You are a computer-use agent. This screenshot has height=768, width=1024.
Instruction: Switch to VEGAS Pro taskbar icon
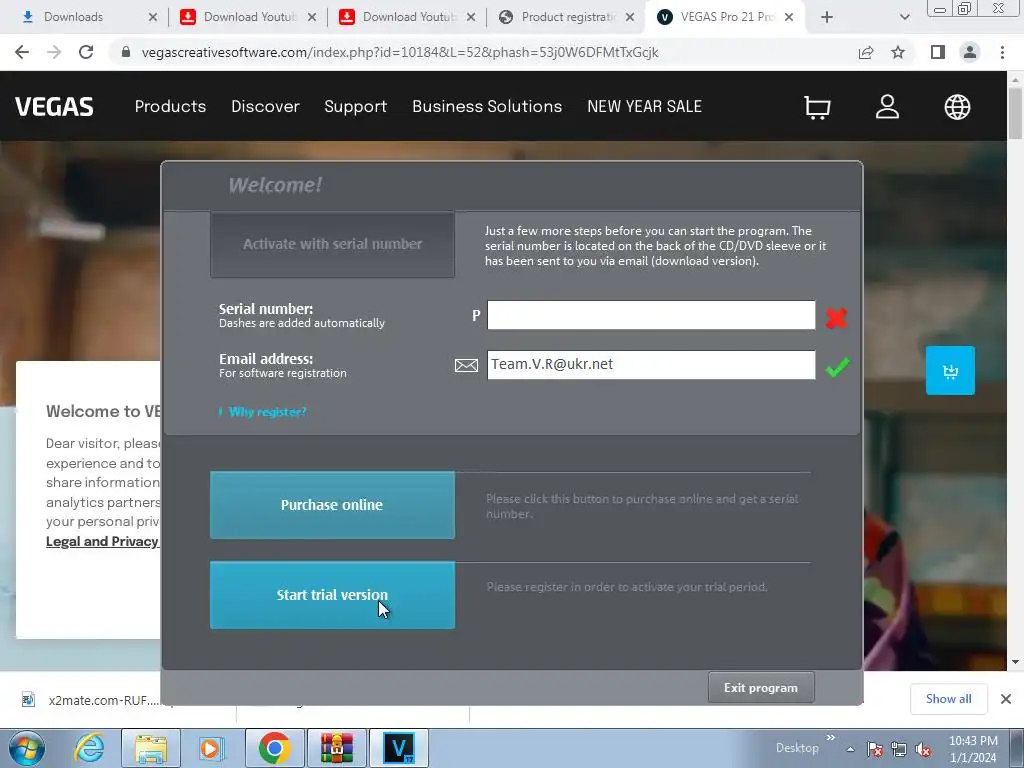point(399,748)
